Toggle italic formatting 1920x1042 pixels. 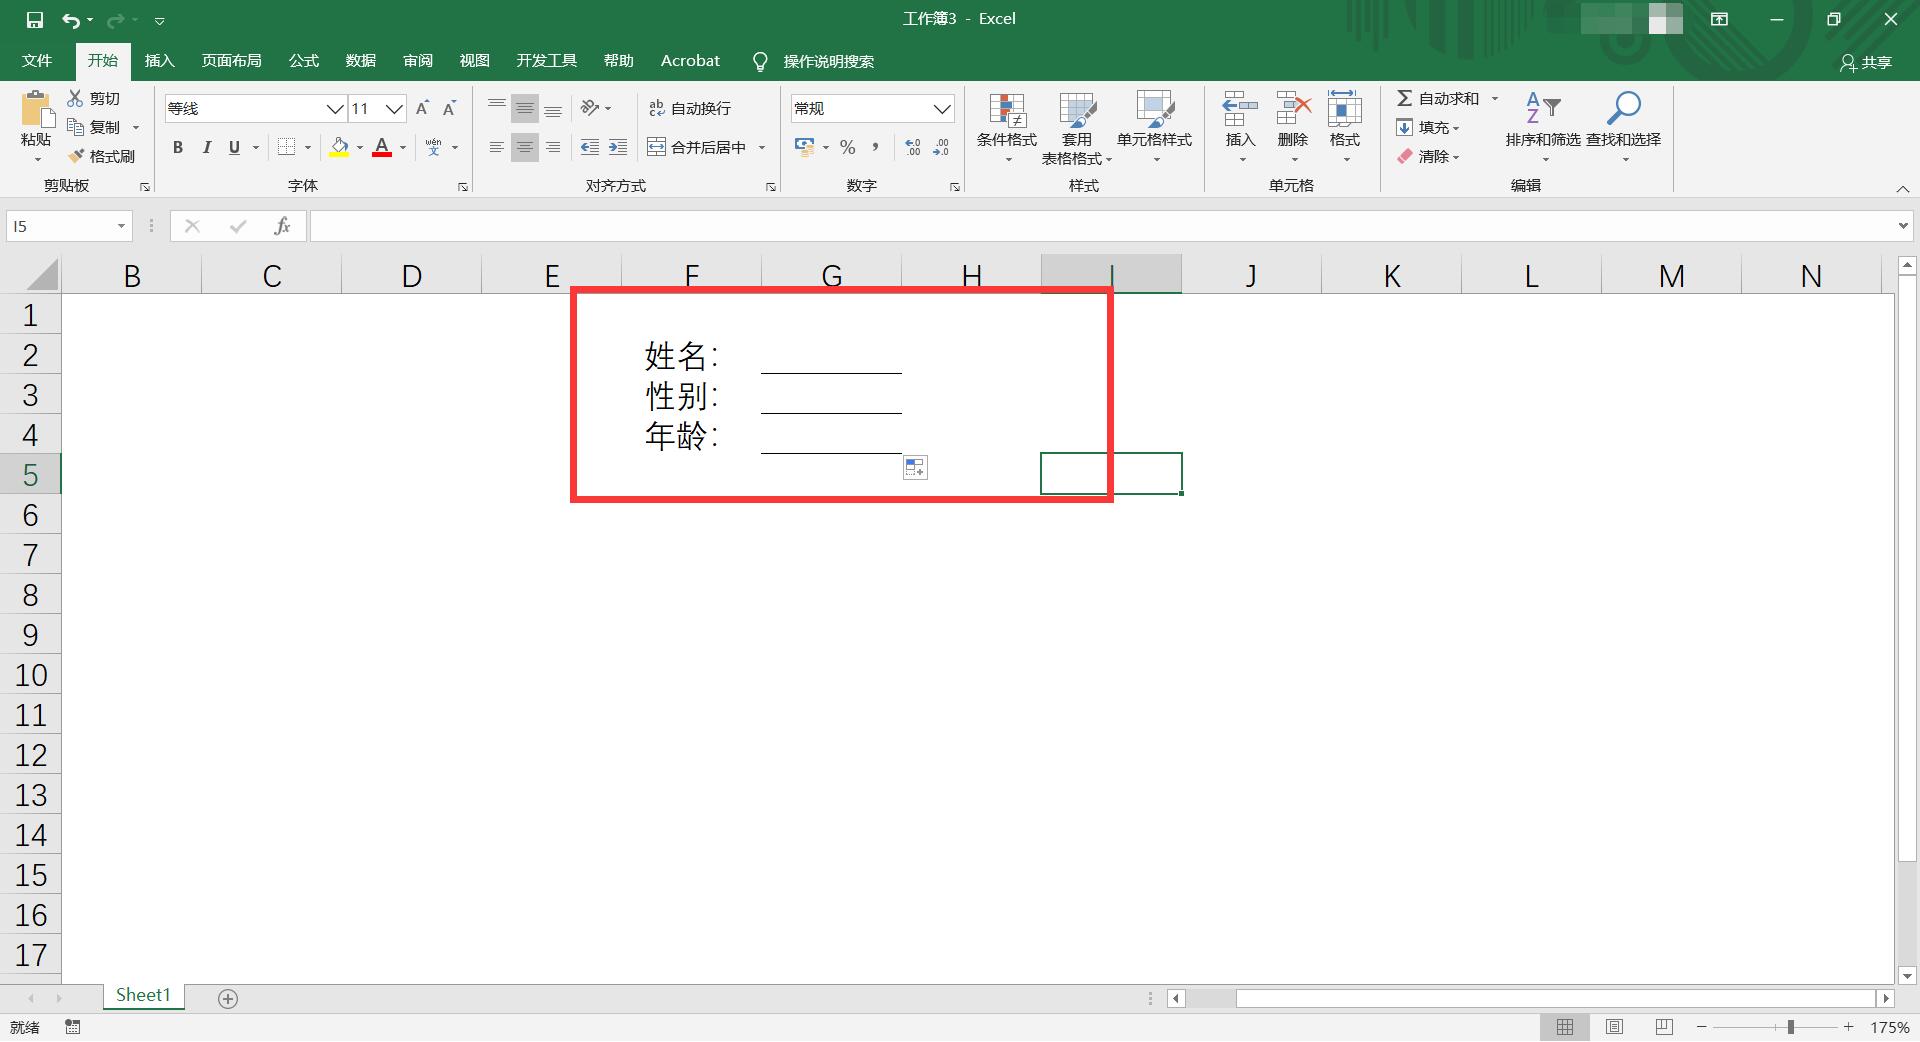pos(207,147)
